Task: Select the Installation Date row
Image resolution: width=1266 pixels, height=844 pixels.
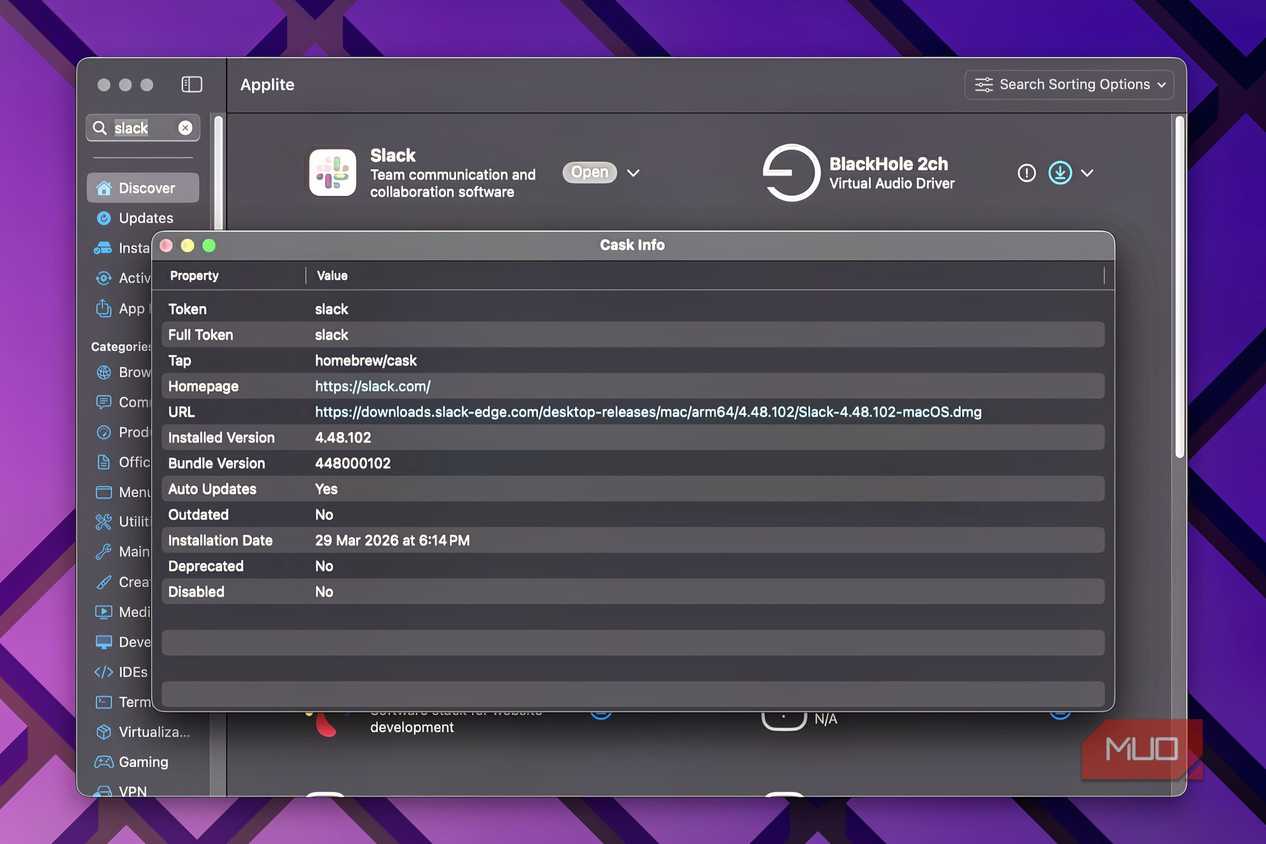Action: pos(633,540)
